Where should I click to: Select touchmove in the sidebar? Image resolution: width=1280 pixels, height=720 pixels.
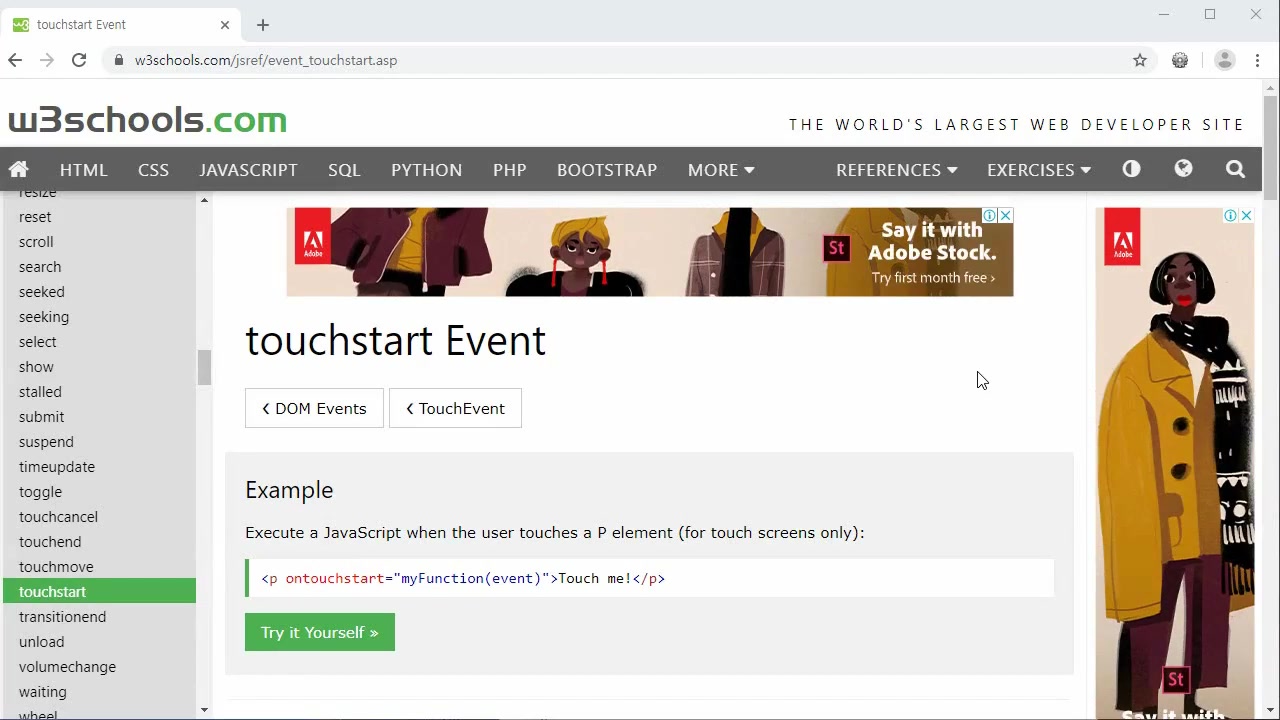(56, 567)
